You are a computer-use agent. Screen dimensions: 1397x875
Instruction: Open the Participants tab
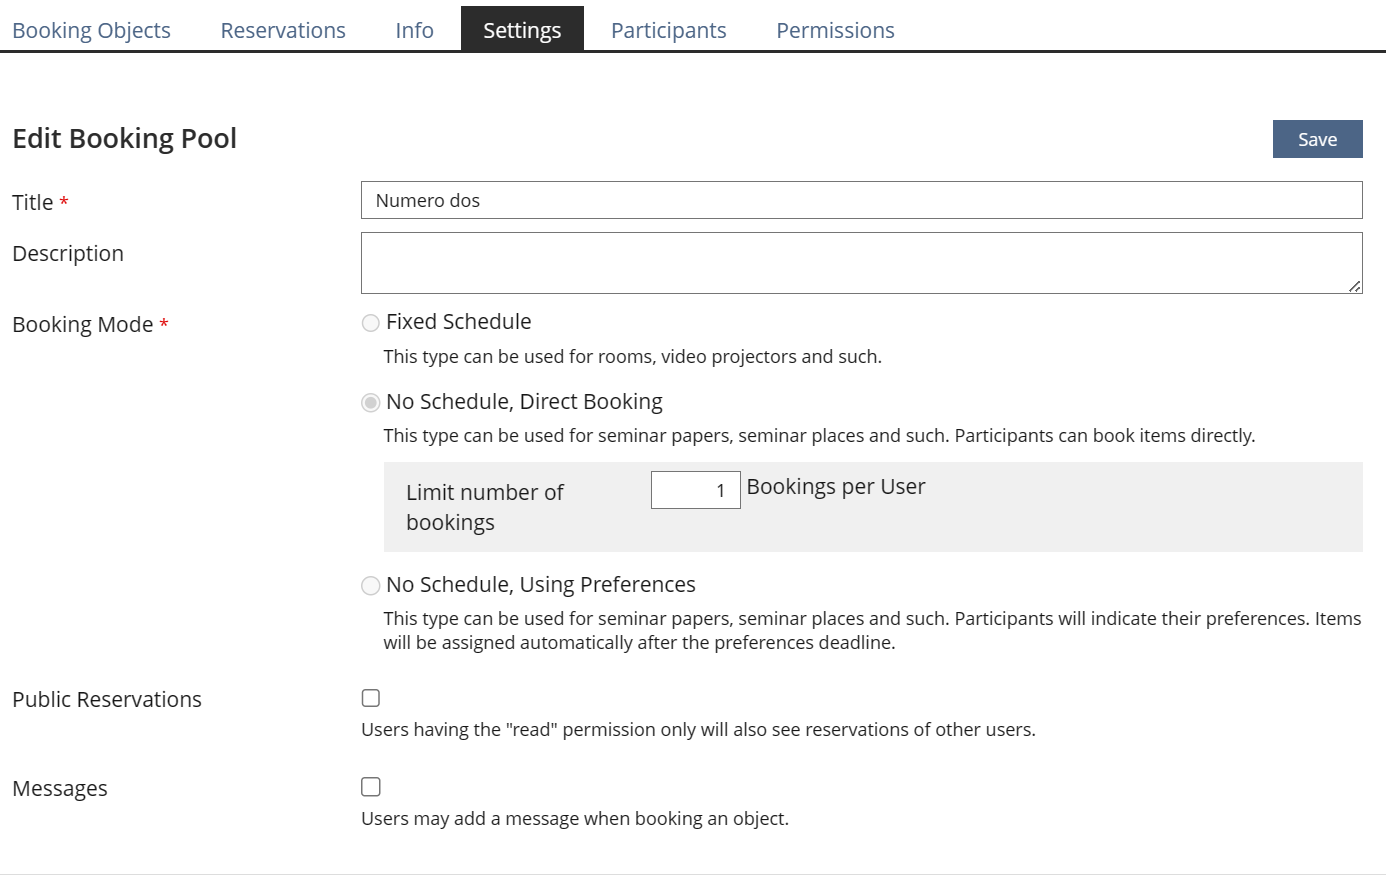pos(668,30)
